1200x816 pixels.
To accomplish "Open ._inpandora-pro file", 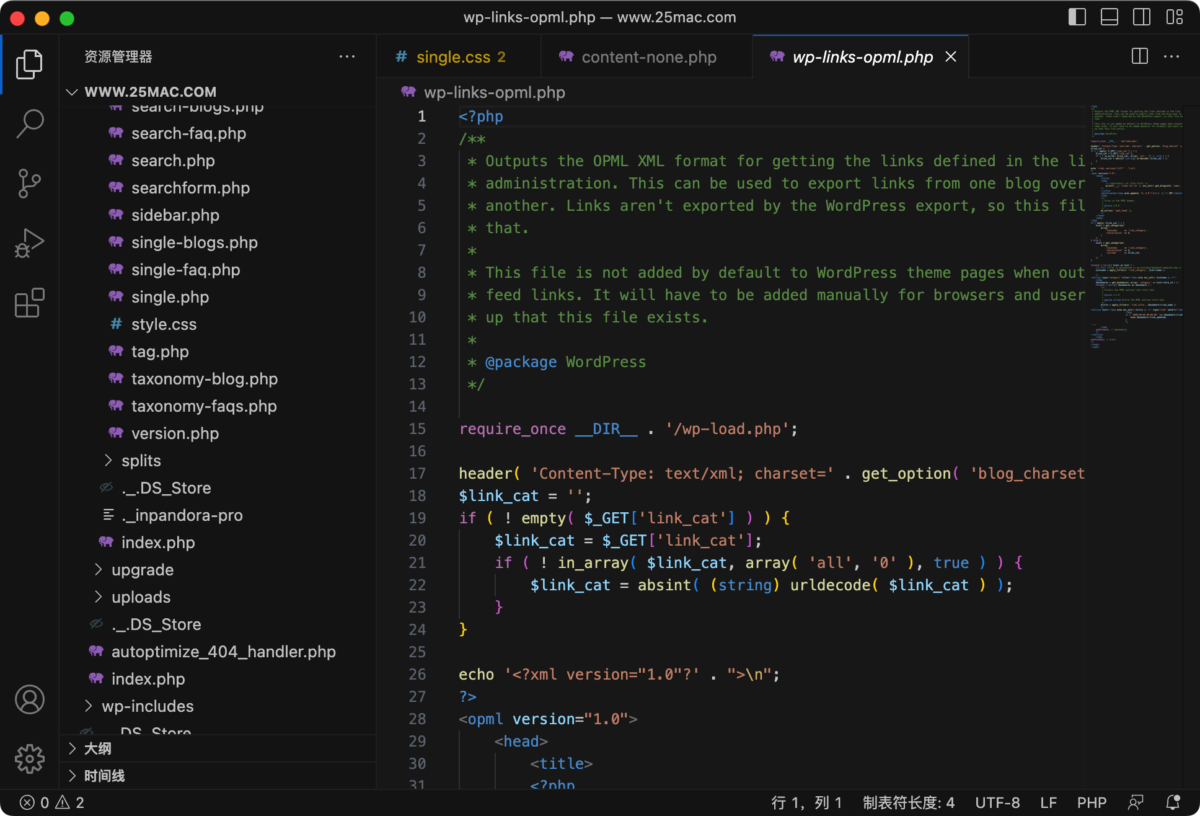I will point(182,516).
